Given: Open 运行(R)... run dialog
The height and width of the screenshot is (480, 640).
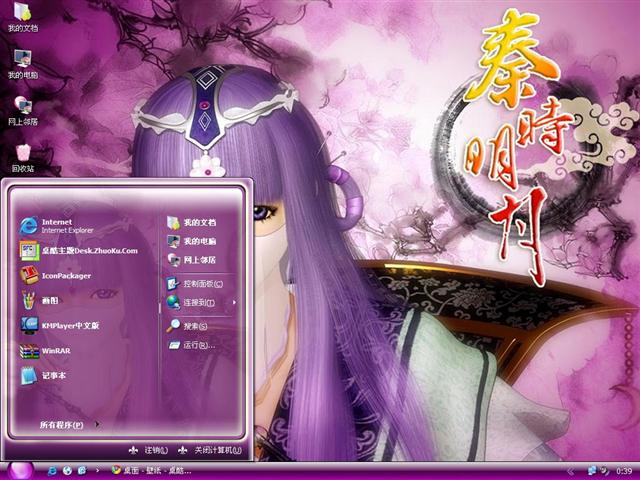Looking at the screenshot, I should pos(192,345).
